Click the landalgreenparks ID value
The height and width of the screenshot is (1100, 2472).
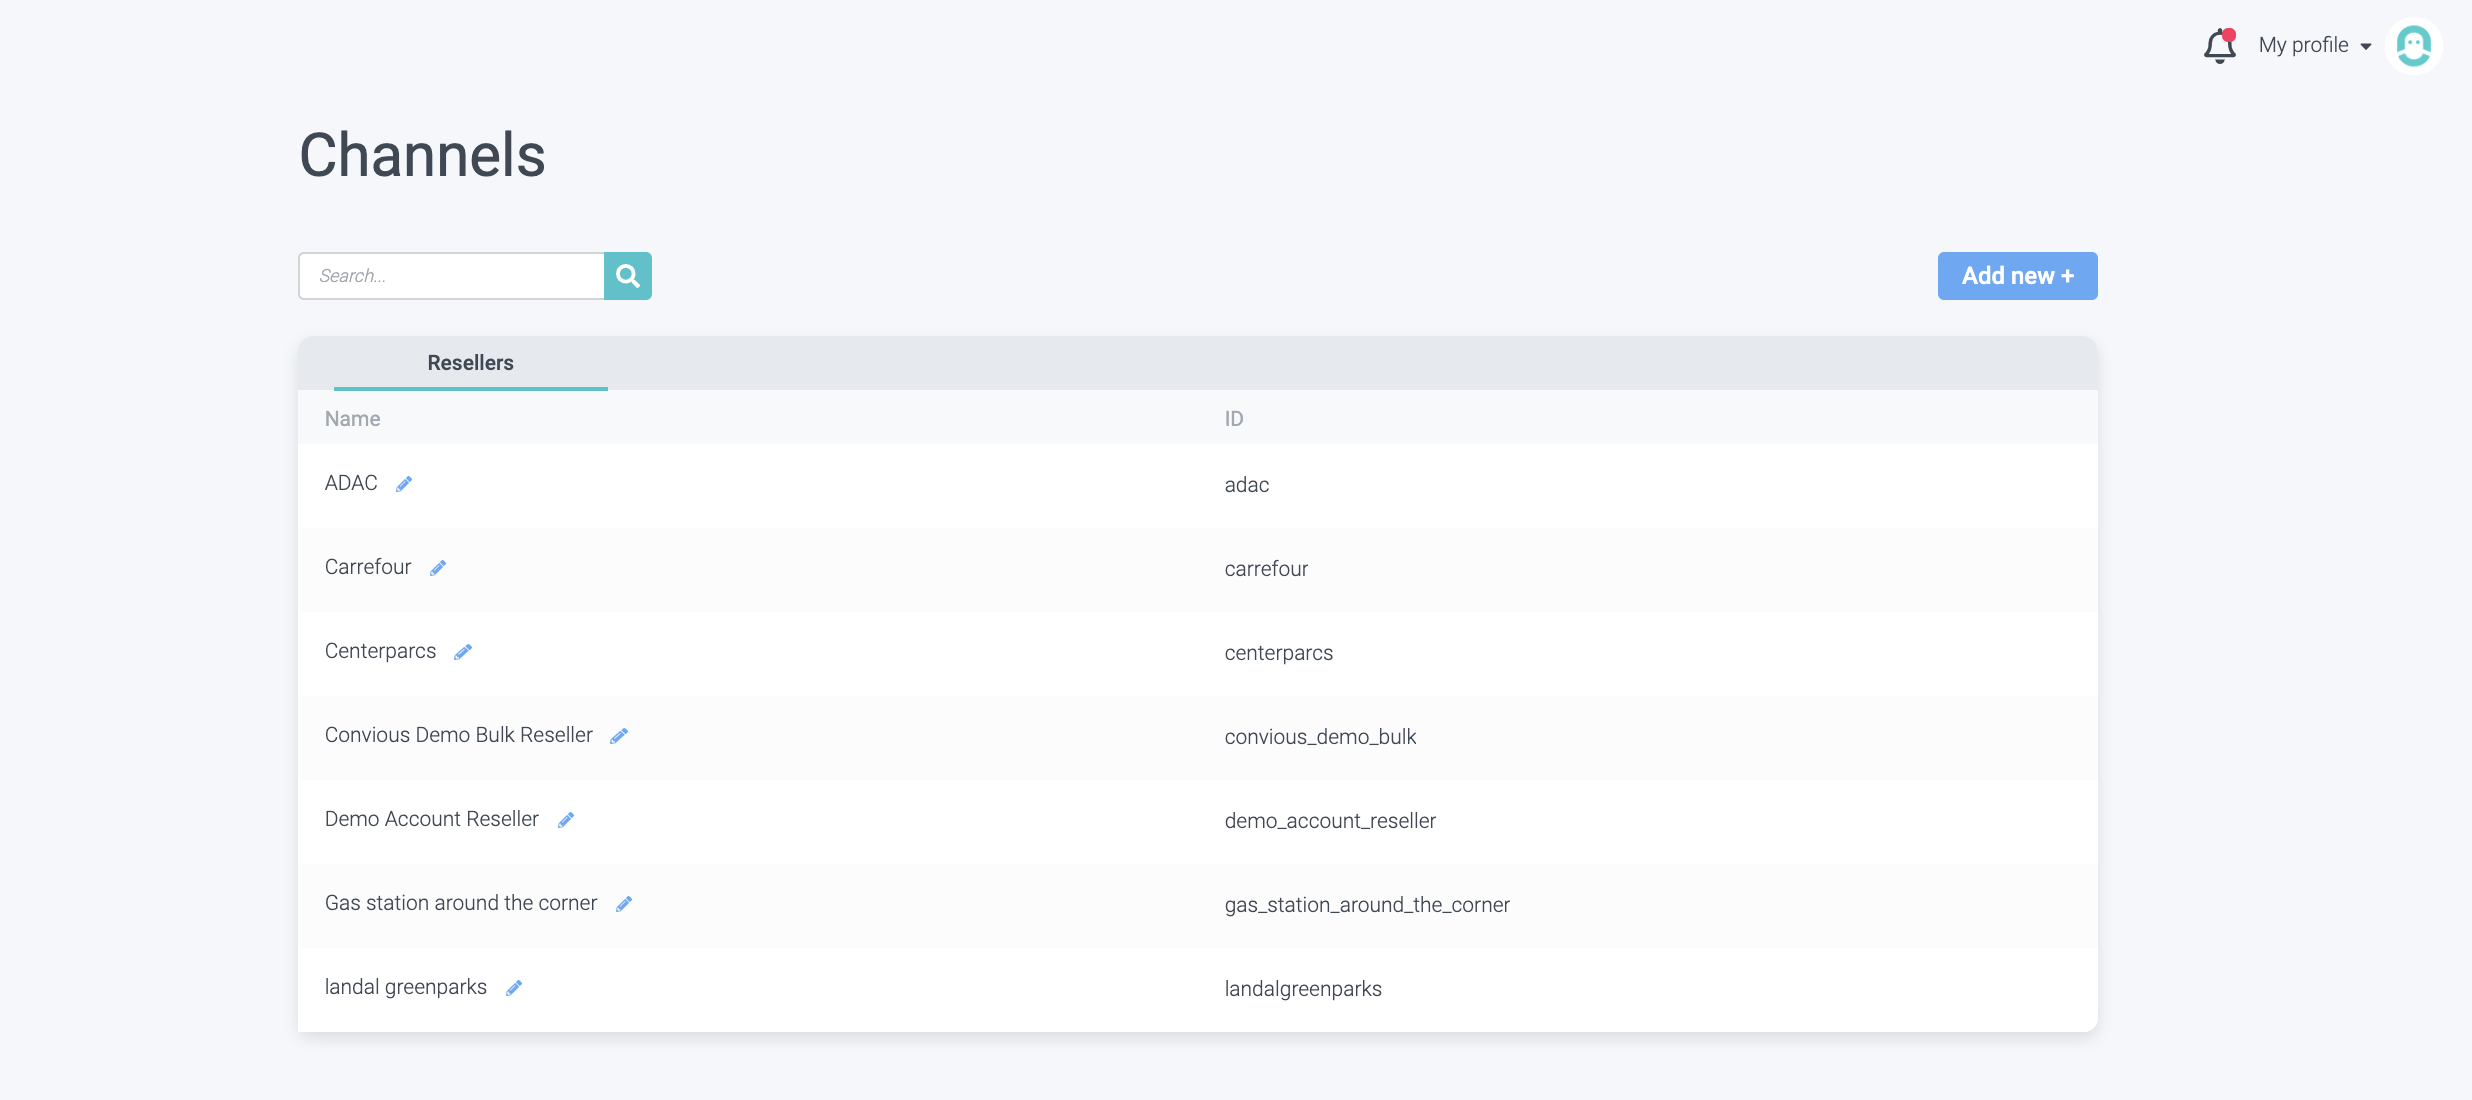click(x=1303, y=989)
